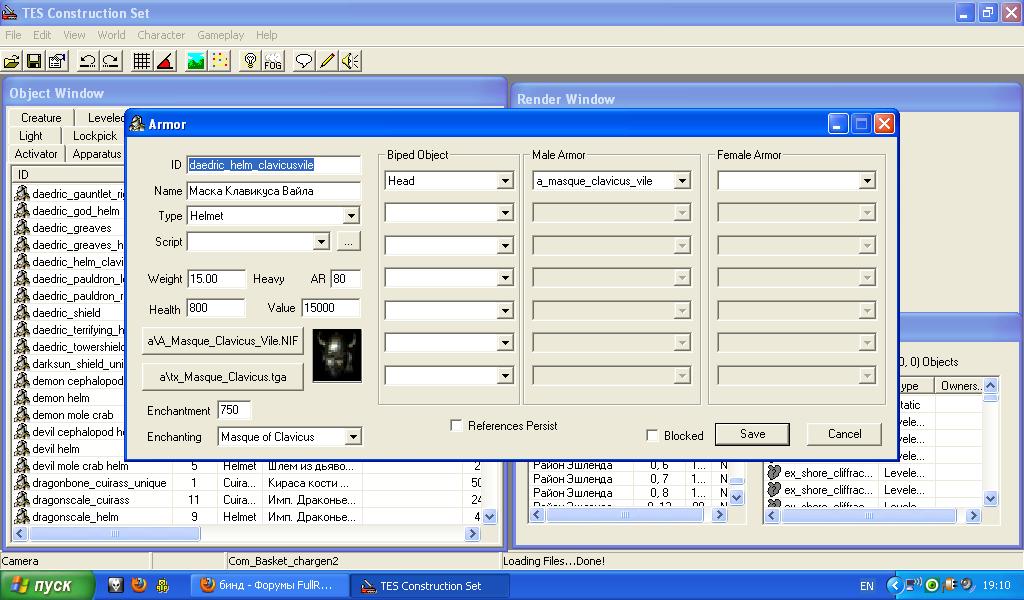Click the armor icon beside demon mole crab
The width and height of the screenshot is (1024, 600).
coord(22,414)
